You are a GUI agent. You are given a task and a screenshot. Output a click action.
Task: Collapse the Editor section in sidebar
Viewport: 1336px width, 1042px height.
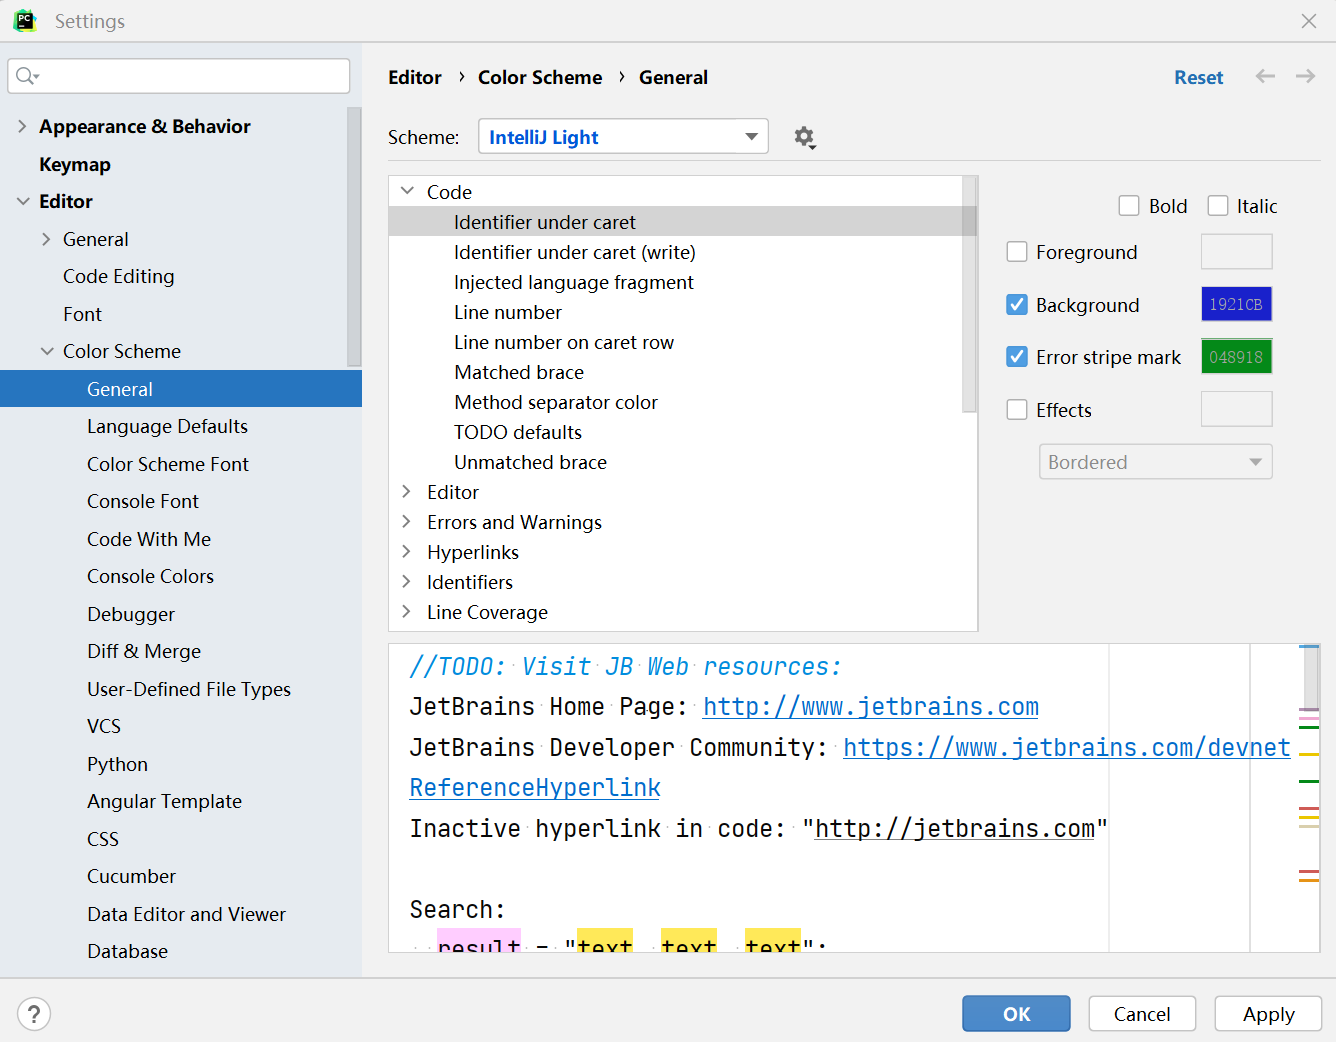click(x=22, y=201)
